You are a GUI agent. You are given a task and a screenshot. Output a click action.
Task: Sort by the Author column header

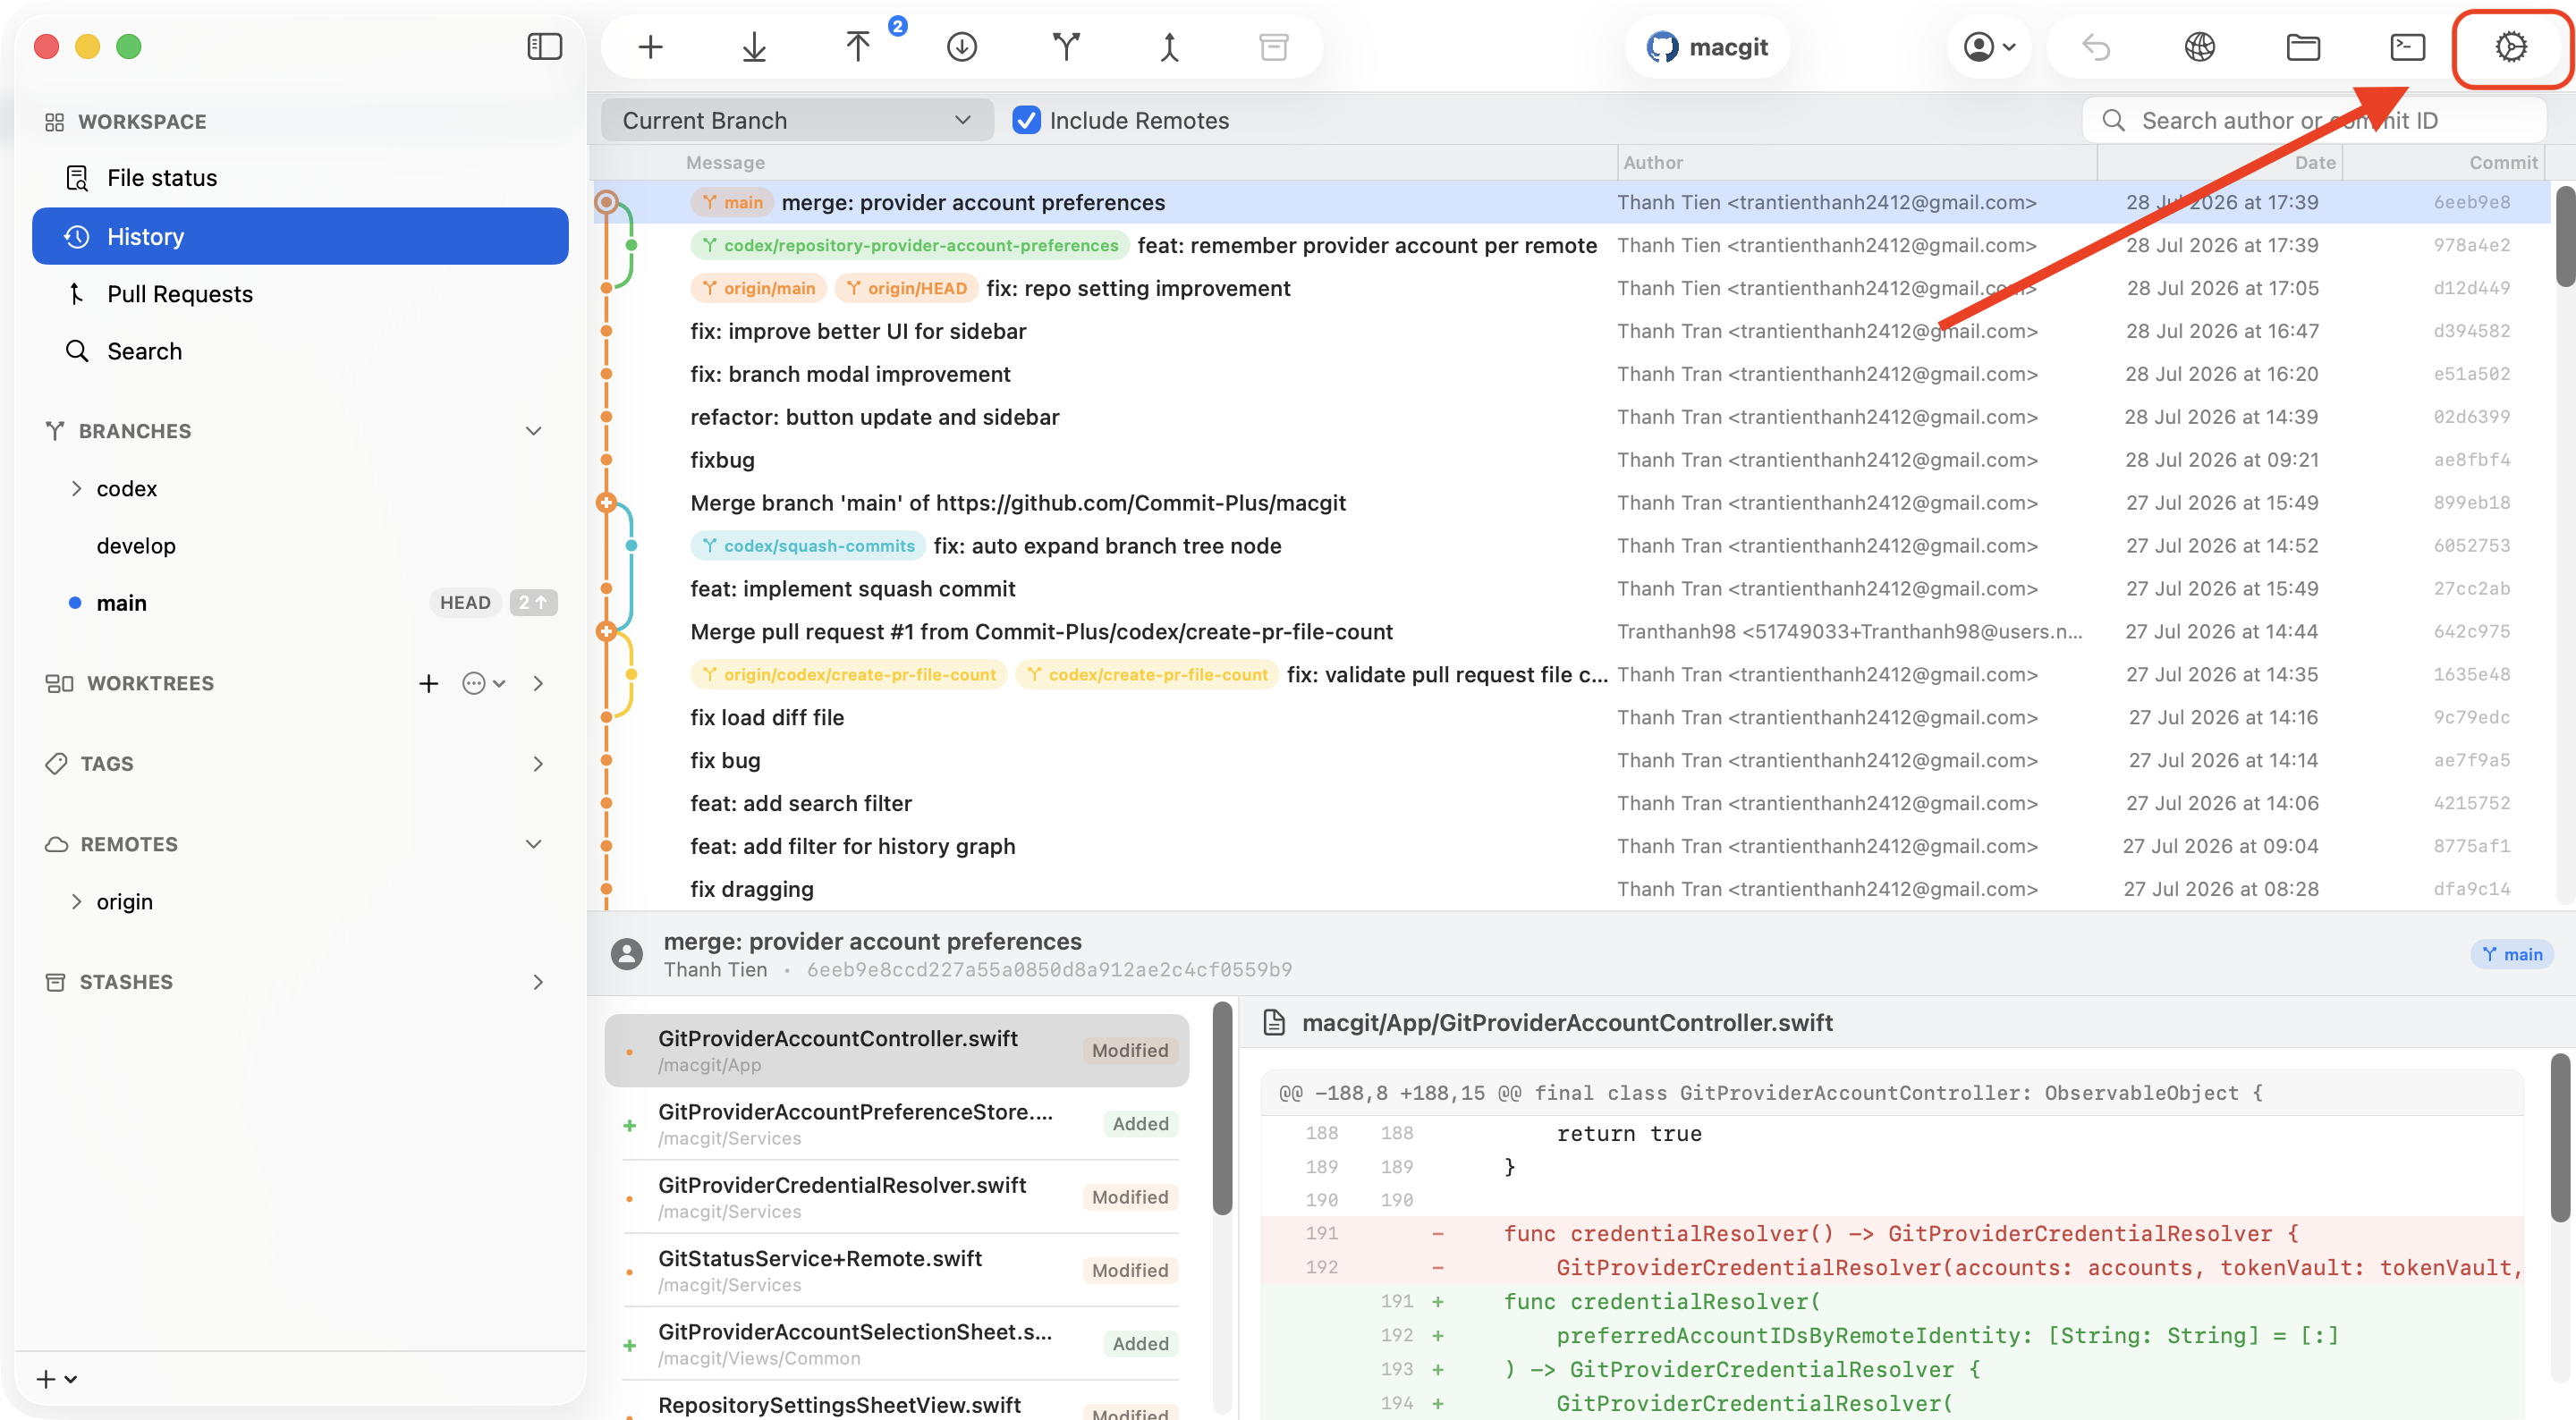(x=1857, y=162)
